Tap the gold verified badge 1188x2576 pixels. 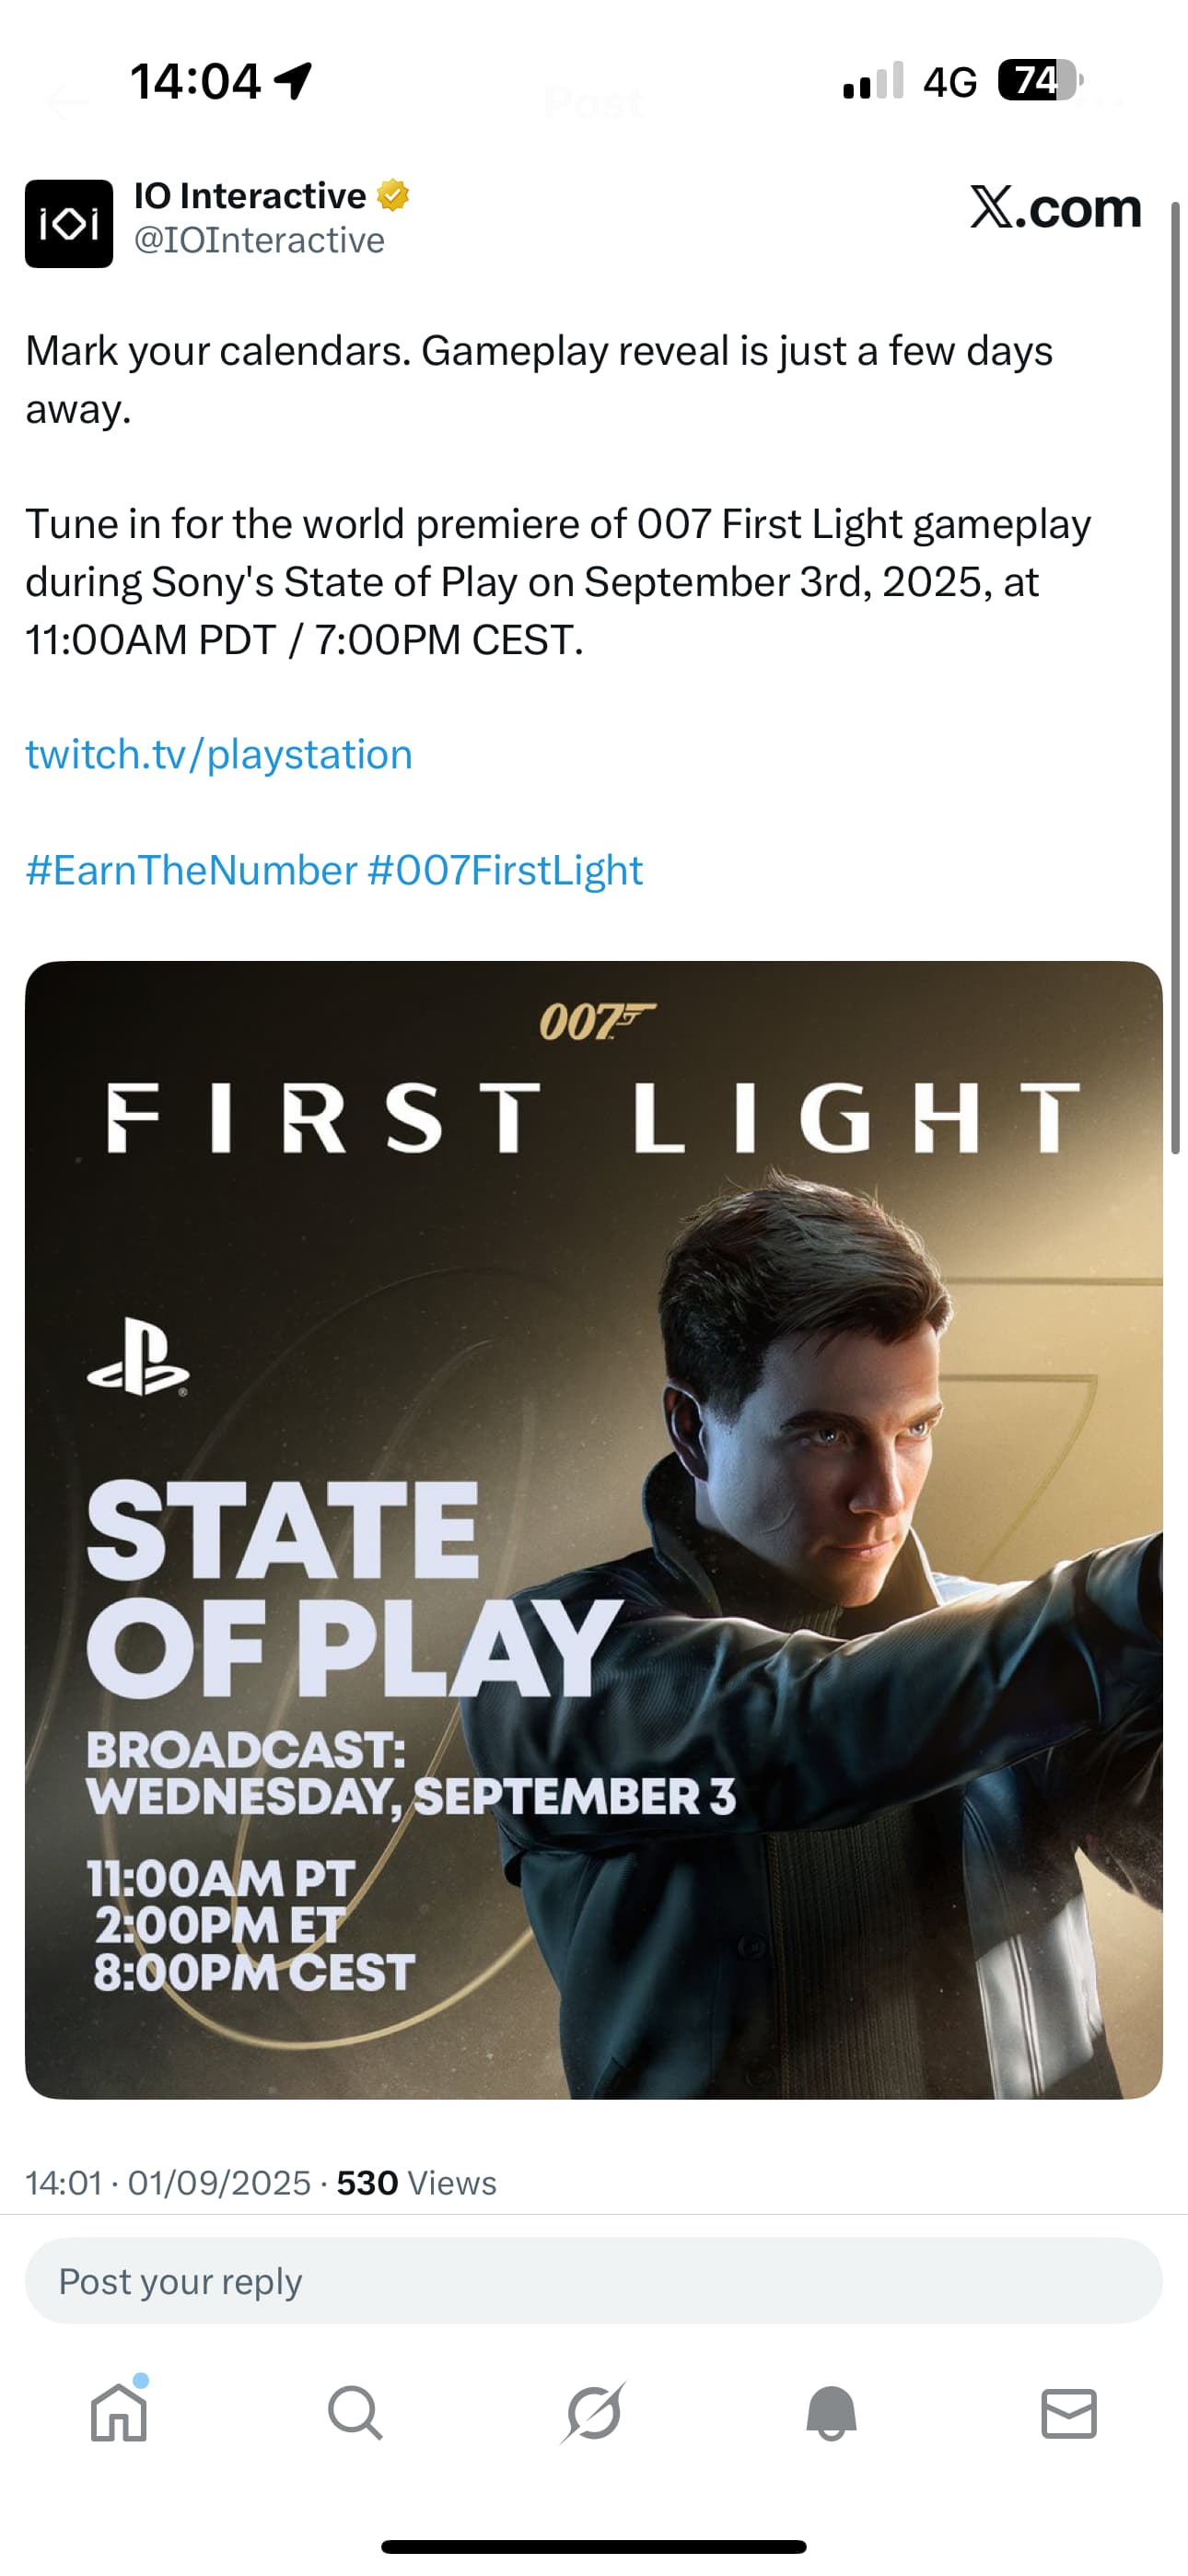tap(393, 195)
